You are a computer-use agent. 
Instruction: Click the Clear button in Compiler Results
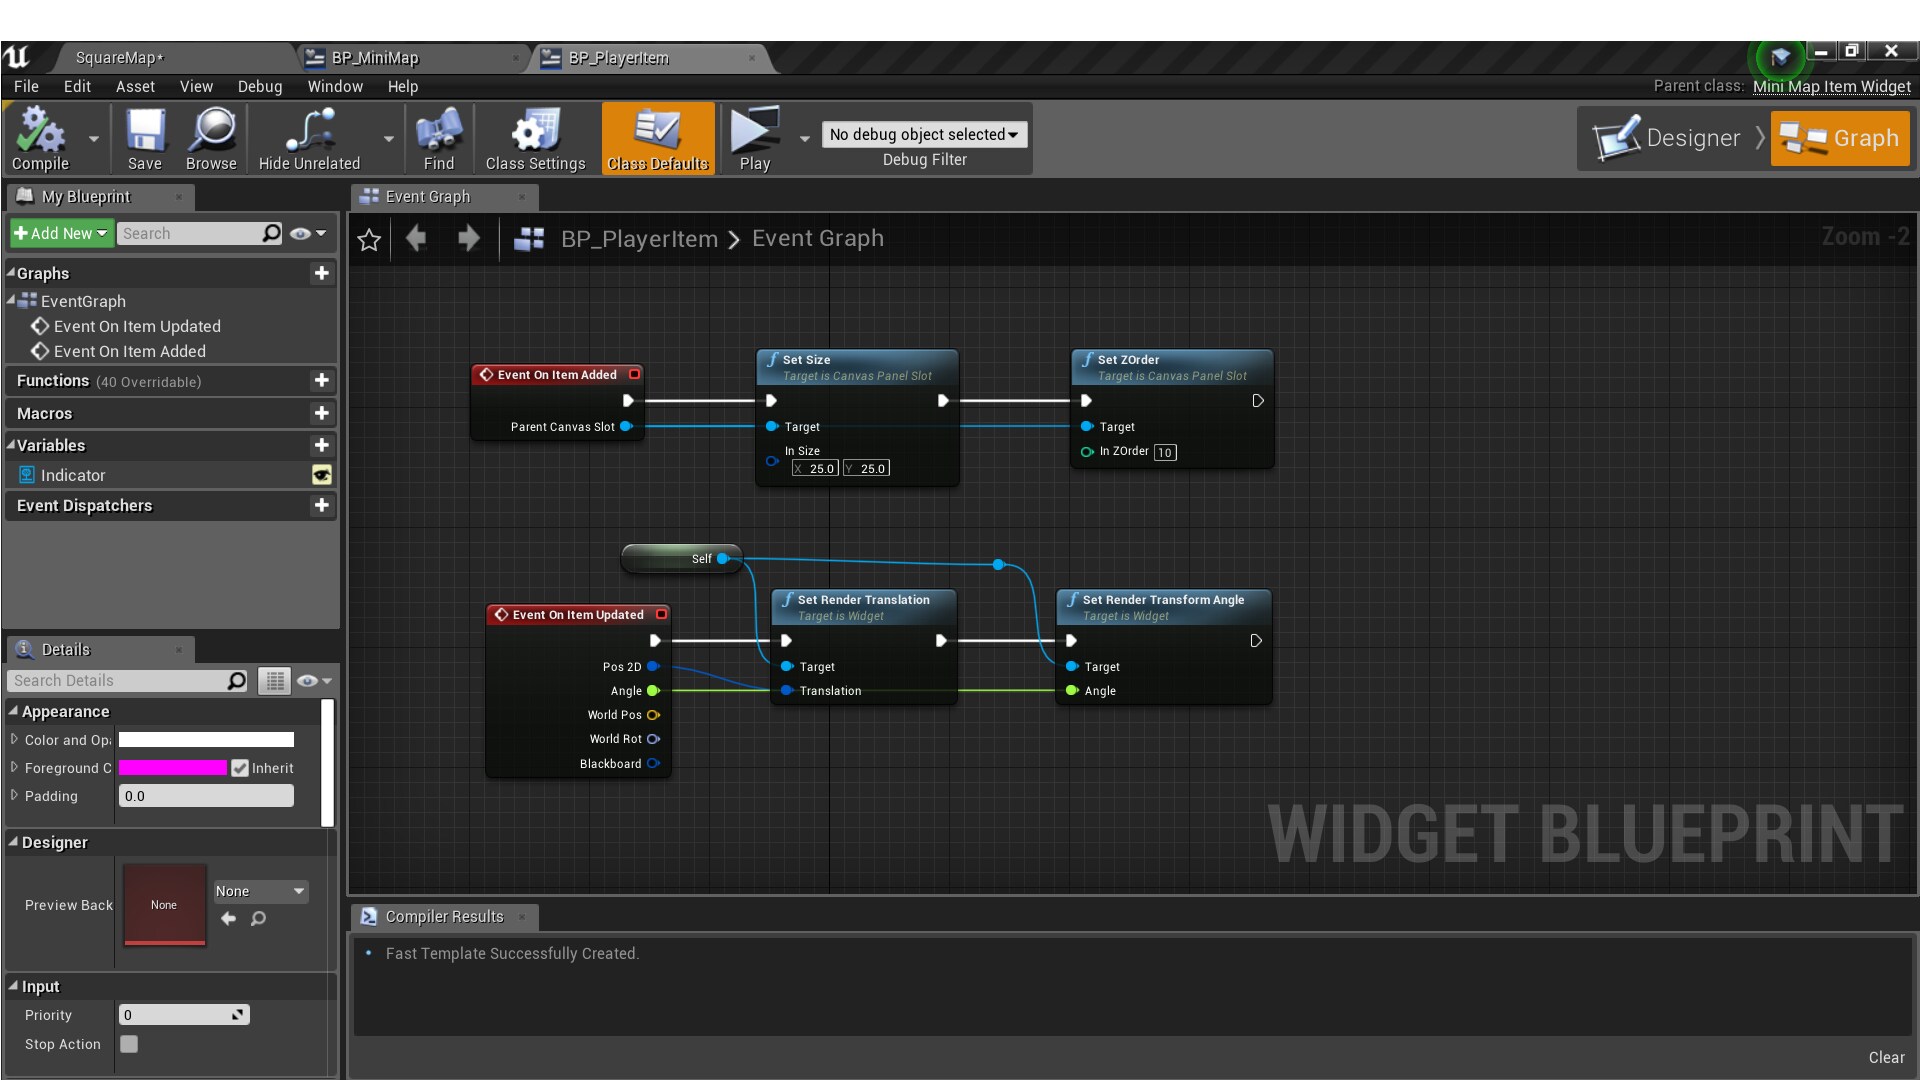[x=1886, y=1057]
